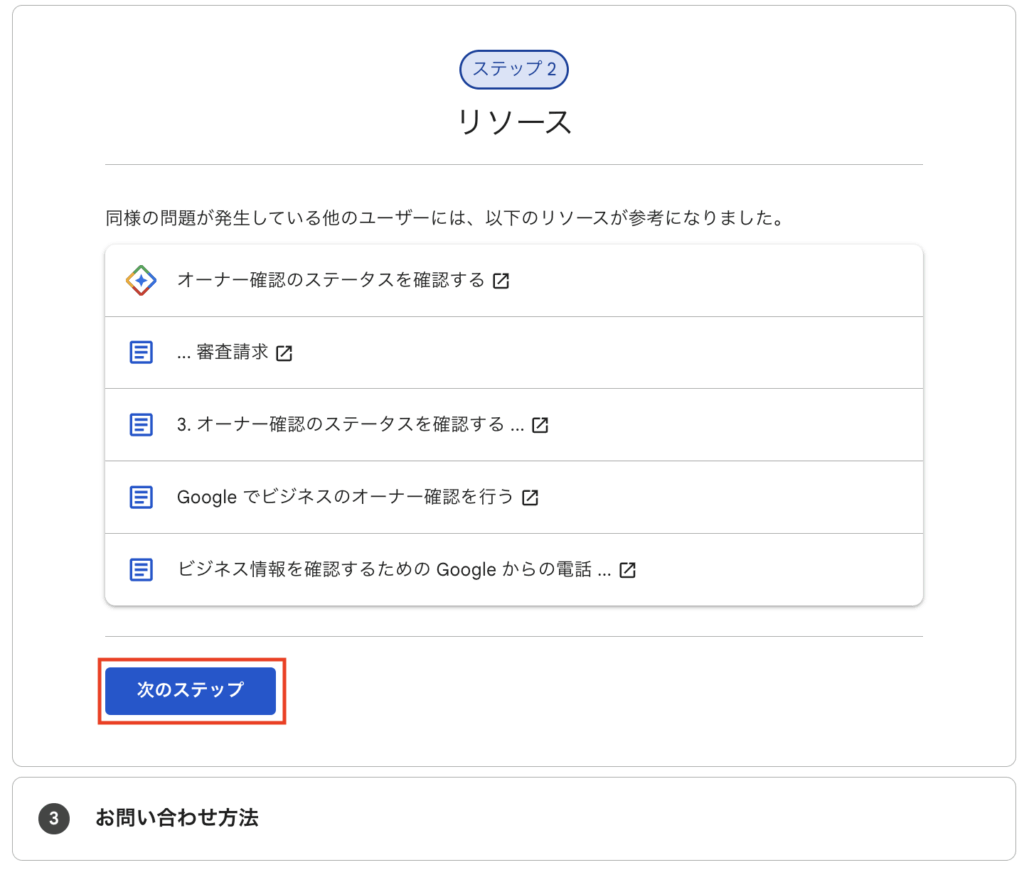Screen dimensions: 1024x887
Task: Click the step 3 number circle
Action: pyautogui.click(x=54, y=819)
